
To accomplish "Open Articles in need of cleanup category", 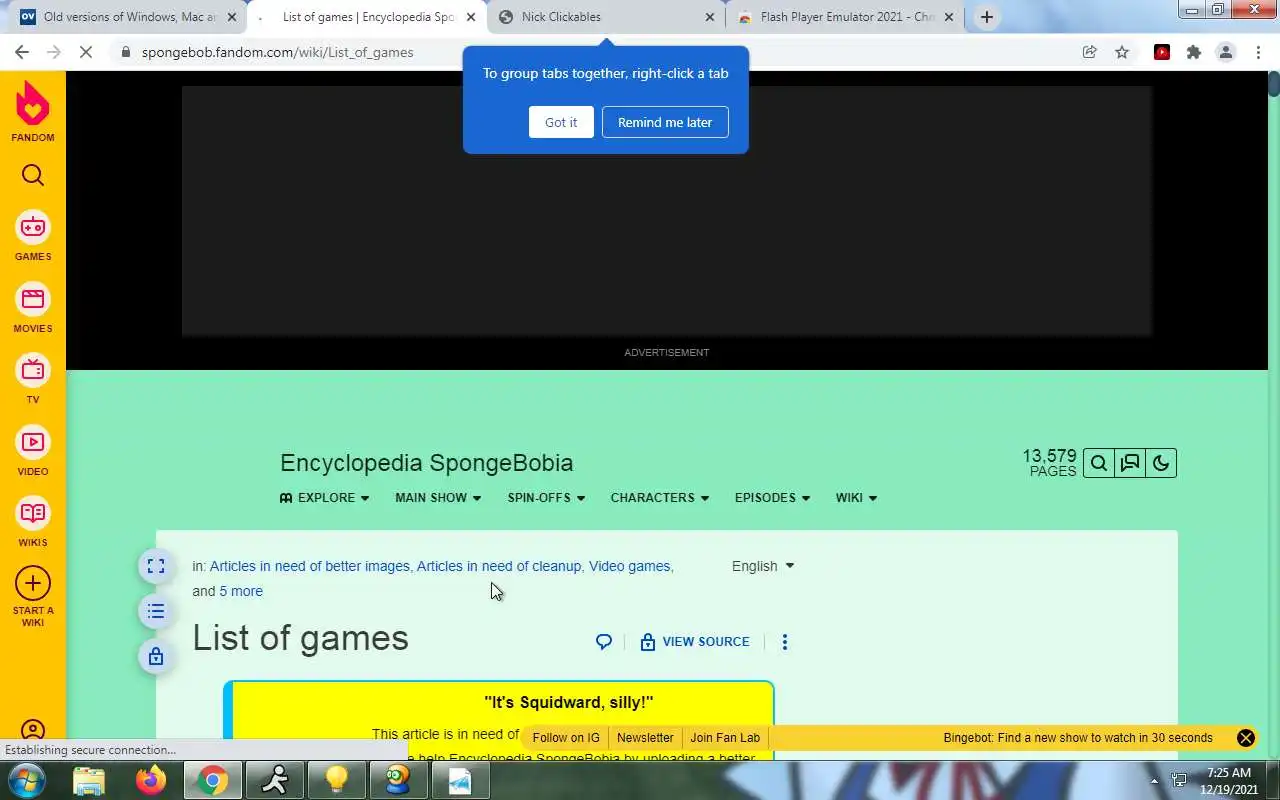I will point(499,566).
